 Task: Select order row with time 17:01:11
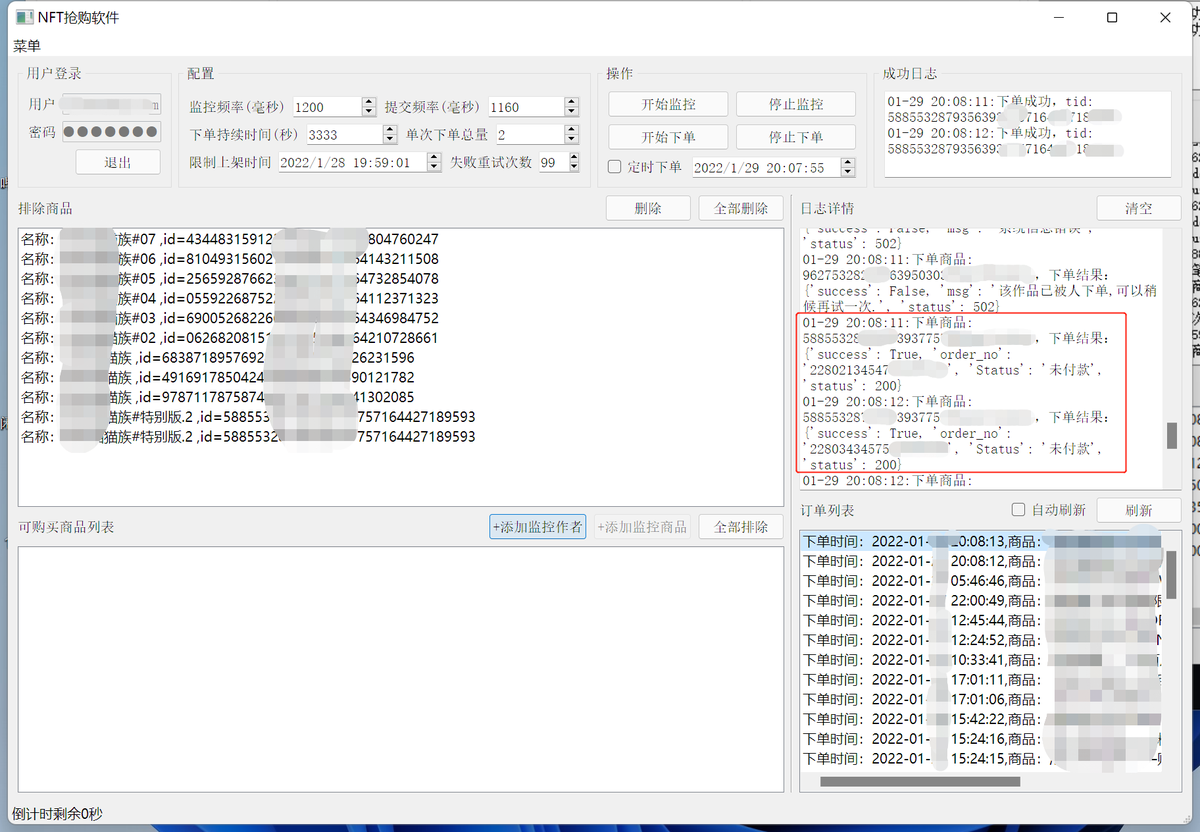(x=982, y=679)
